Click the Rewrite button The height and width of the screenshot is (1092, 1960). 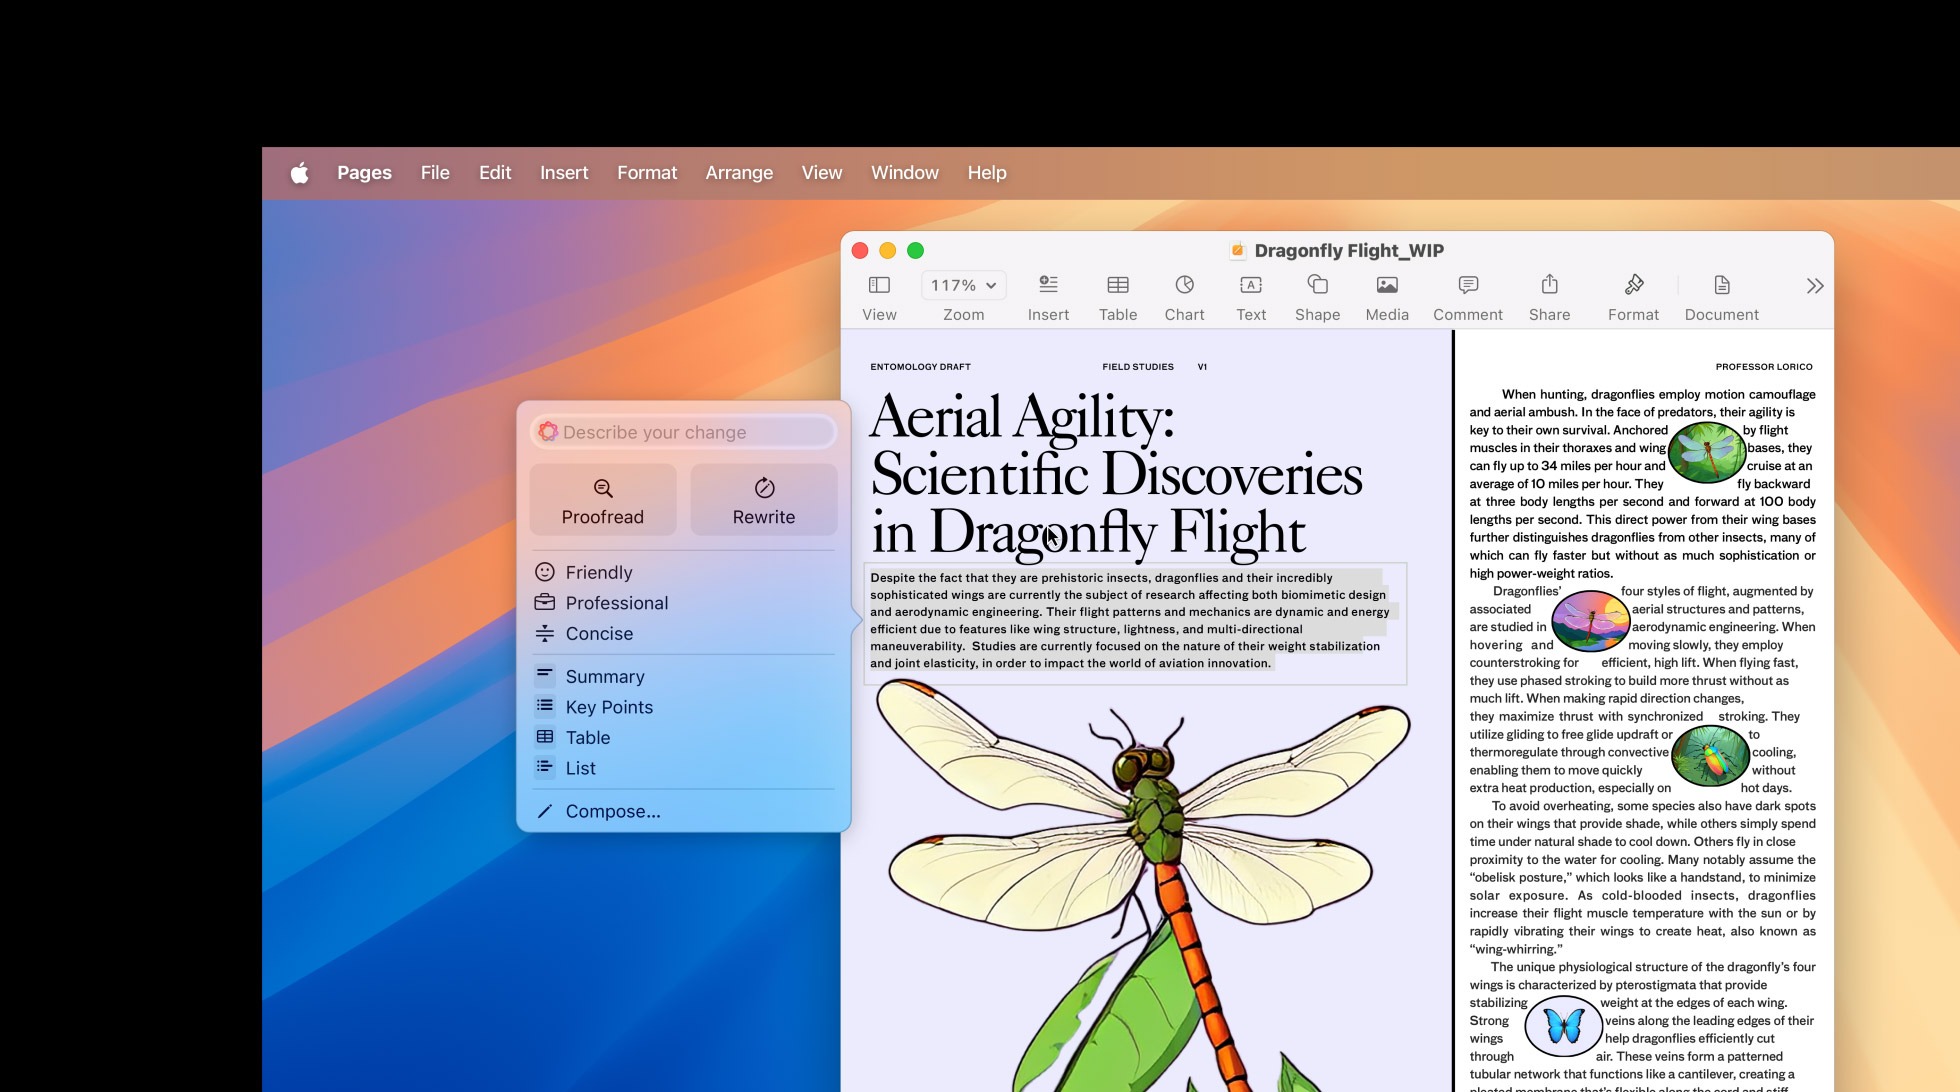763,500
